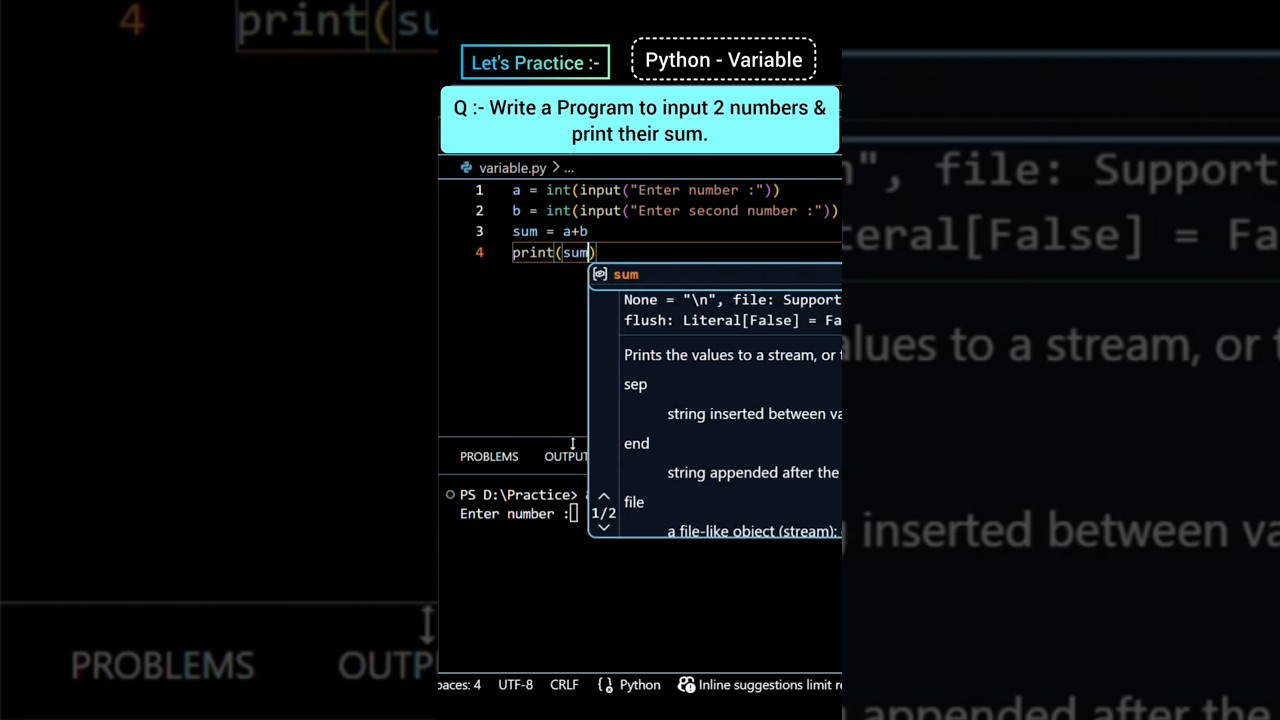Open the PROBLEMS panel tab
The width and height of the screenshot is (1280, 720).
pos(489,456)
